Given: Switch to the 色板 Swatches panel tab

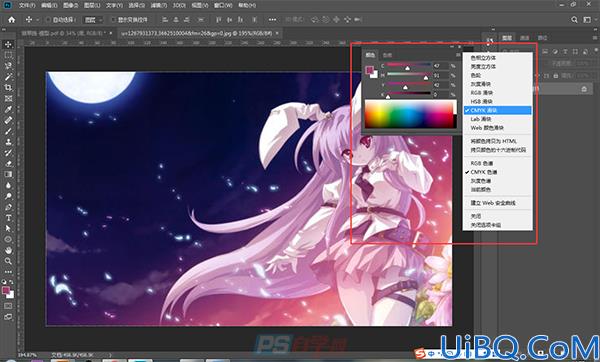Looking at the screenshot, I should tap(387, 55).
